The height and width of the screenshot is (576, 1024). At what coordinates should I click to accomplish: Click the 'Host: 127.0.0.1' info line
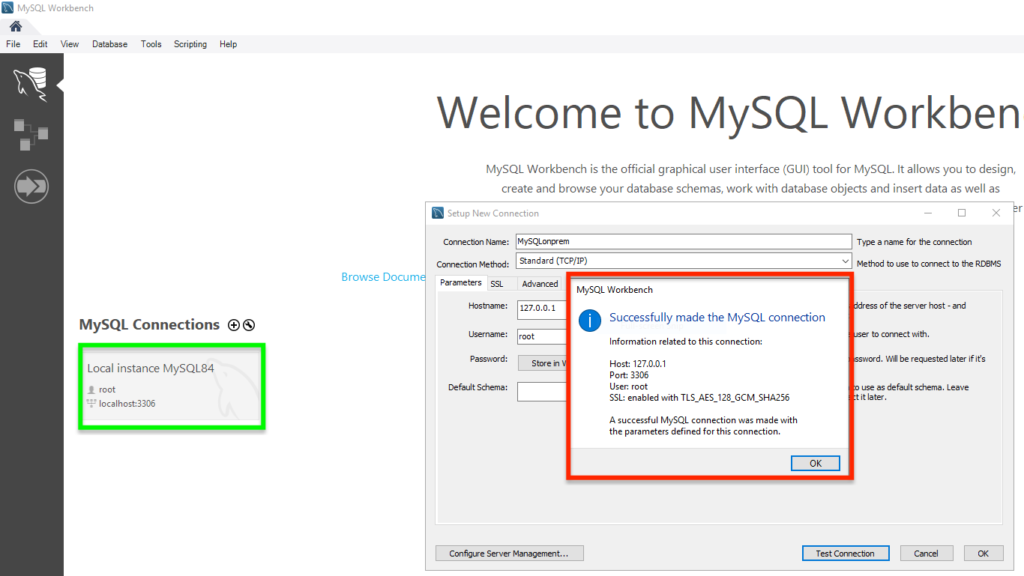coord(637,364)
